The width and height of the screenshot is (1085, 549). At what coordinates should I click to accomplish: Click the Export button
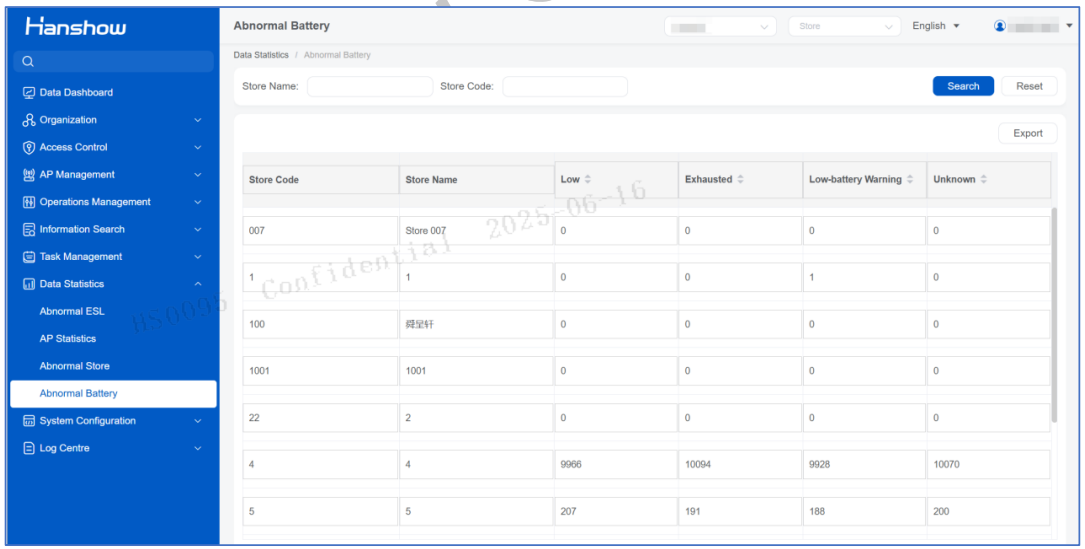tap(1028, 134)
